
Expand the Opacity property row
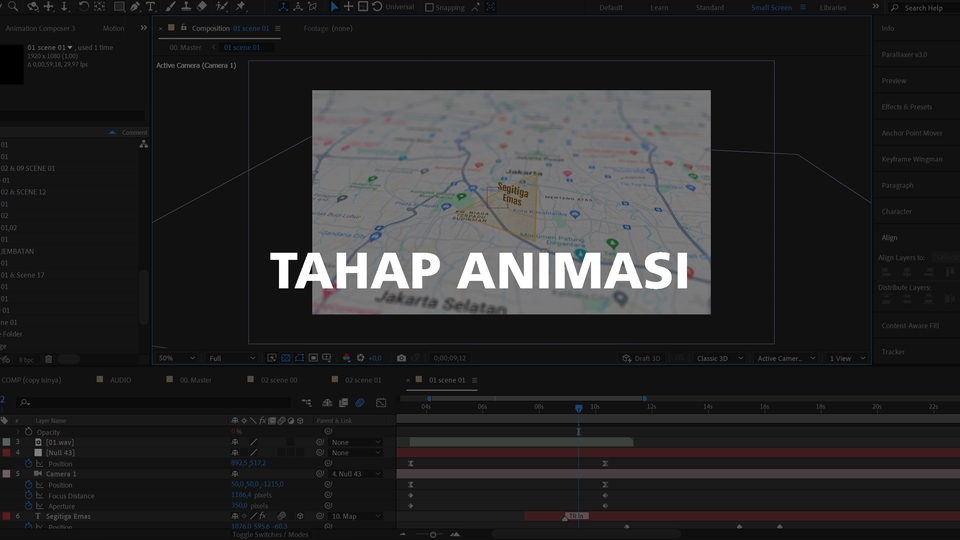pyautogui.click(x=18, y=432)
